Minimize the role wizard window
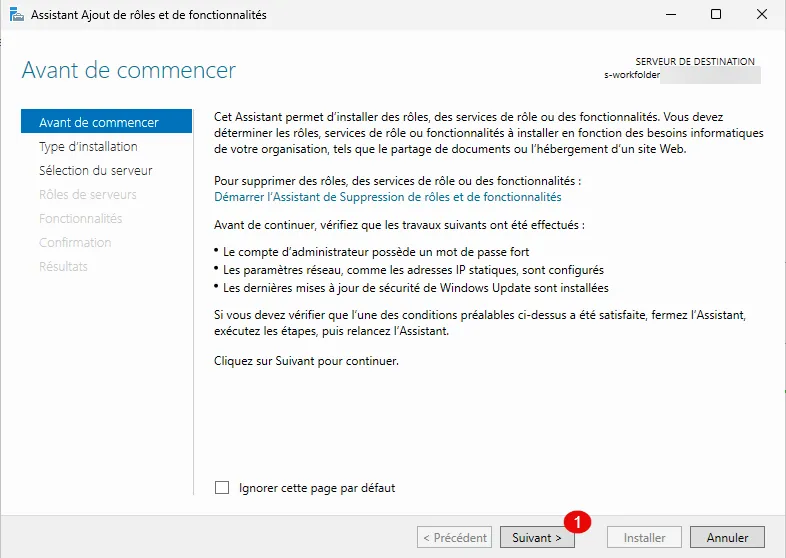The height and width of the screenshot is (558, 786). [670, 15]
